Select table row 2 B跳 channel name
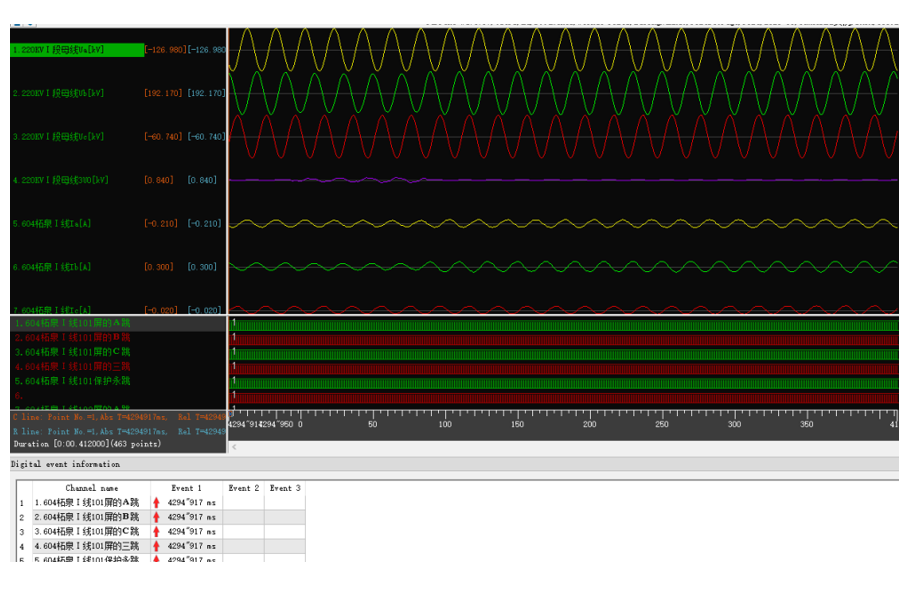904x597 pixels. point(86,517)
